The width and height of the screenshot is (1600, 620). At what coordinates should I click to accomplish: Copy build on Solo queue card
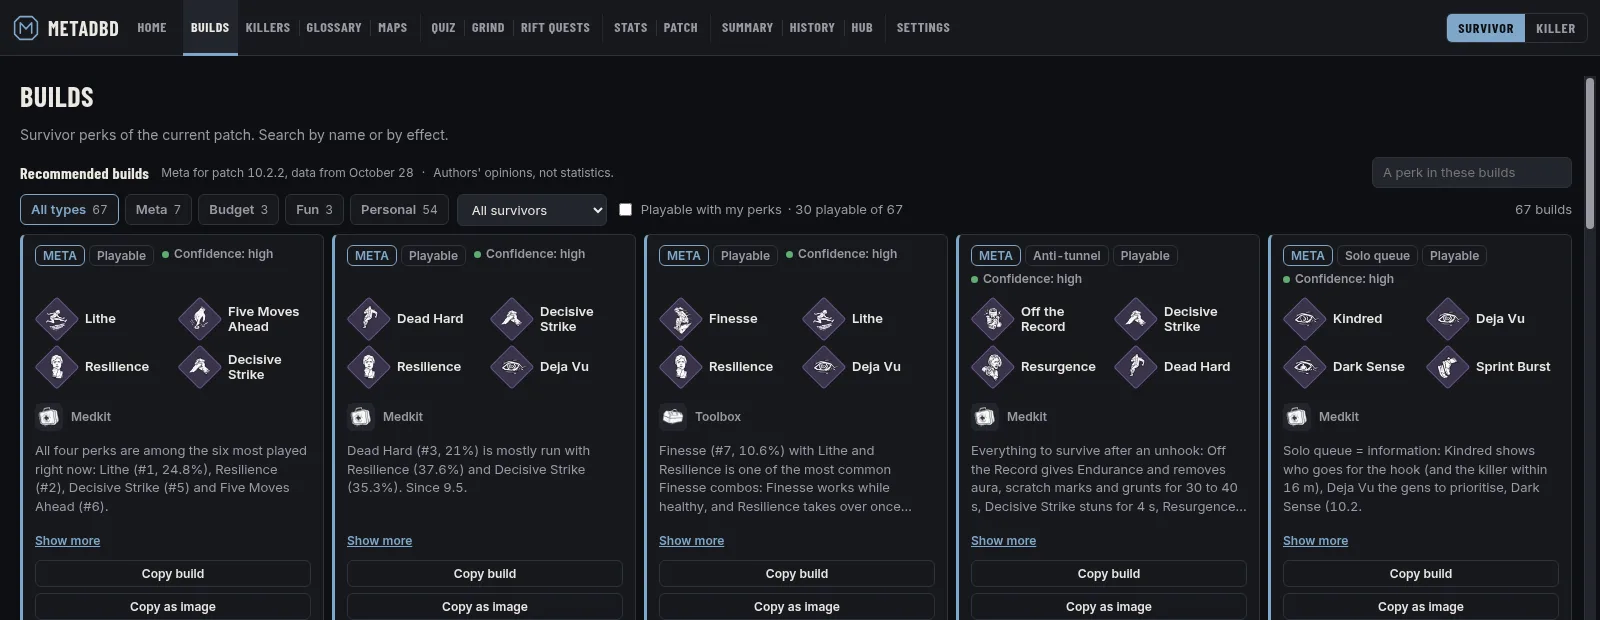point(1421,574)
